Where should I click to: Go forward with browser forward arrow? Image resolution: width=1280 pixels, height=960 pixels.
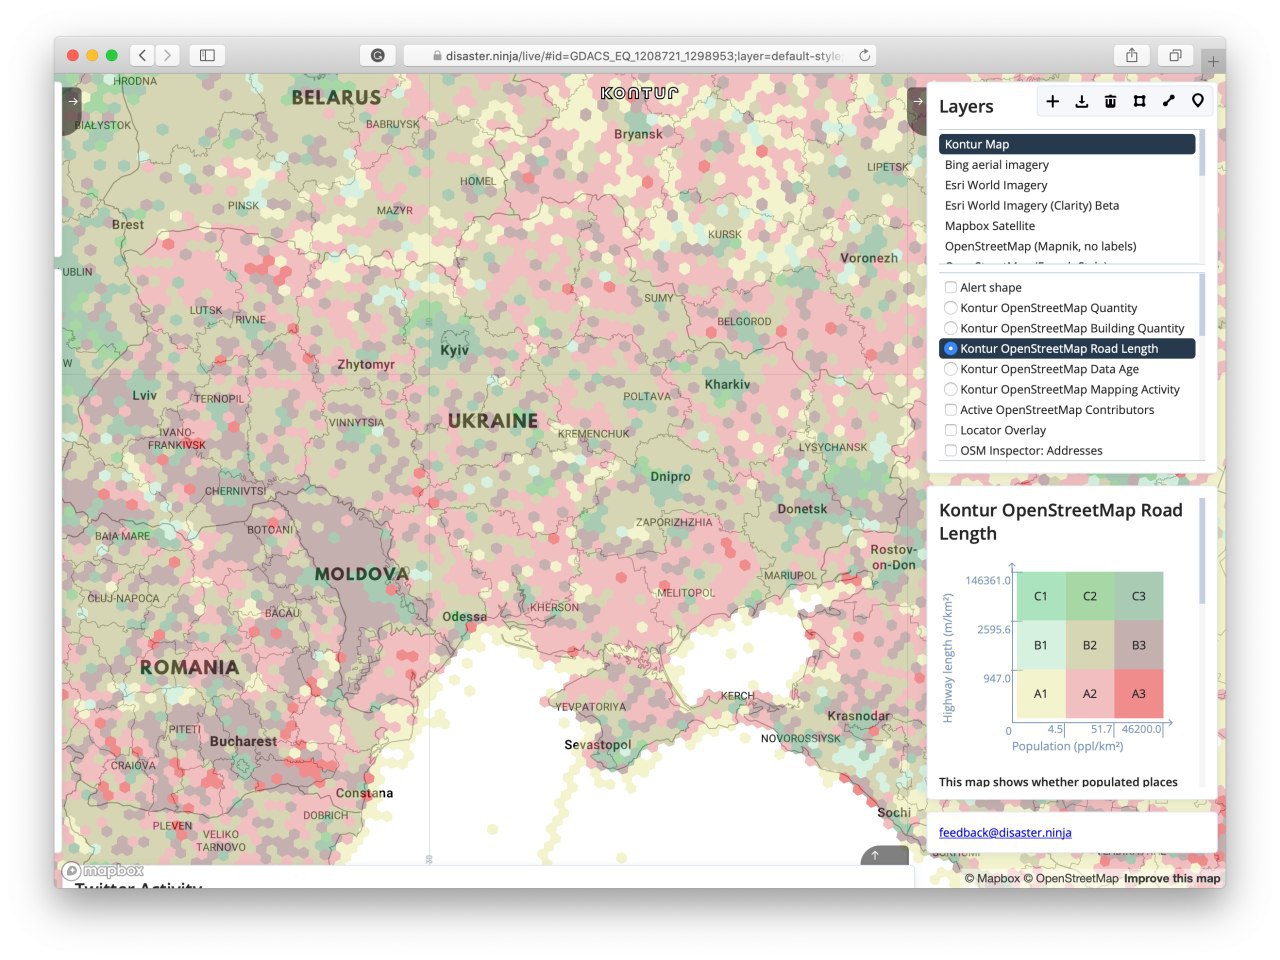click(x=168, y=55)
